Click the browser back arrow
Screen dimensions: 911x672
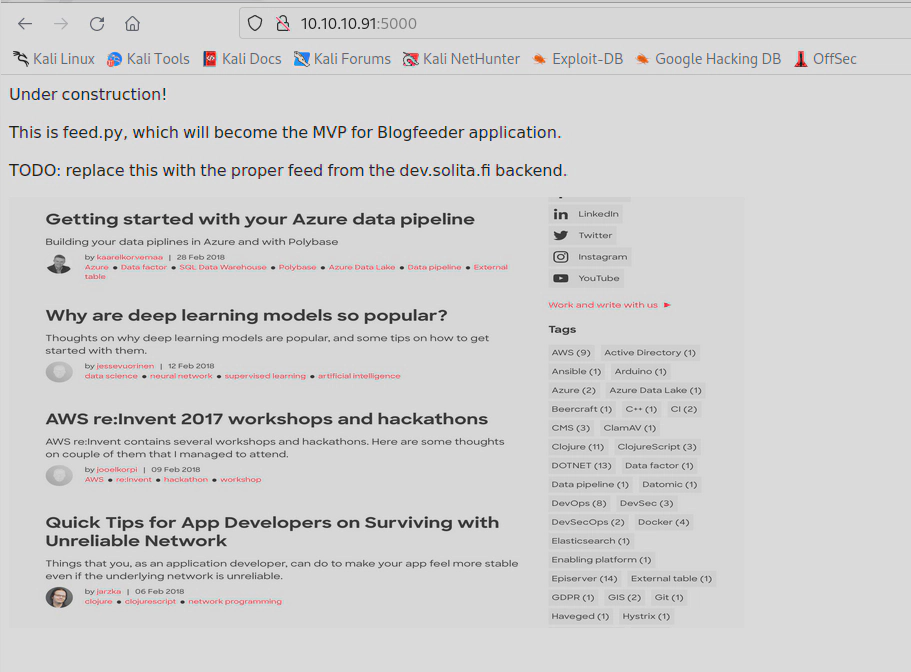click(25, 23)
